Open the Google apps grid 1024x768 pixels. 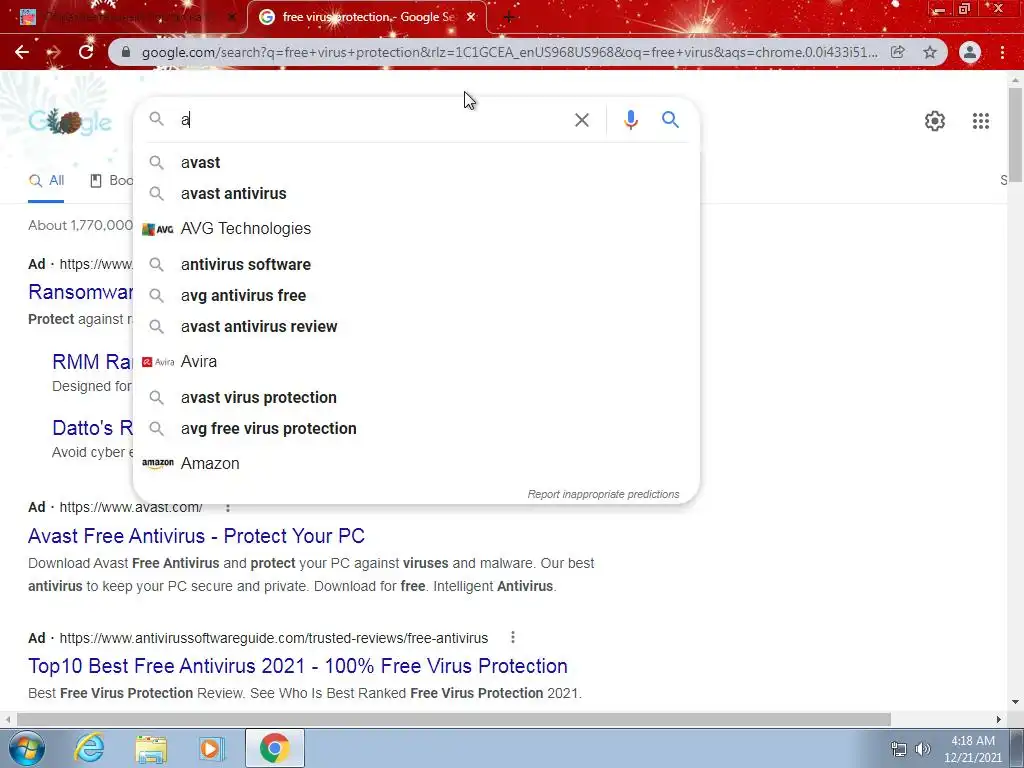coord(980,121)
